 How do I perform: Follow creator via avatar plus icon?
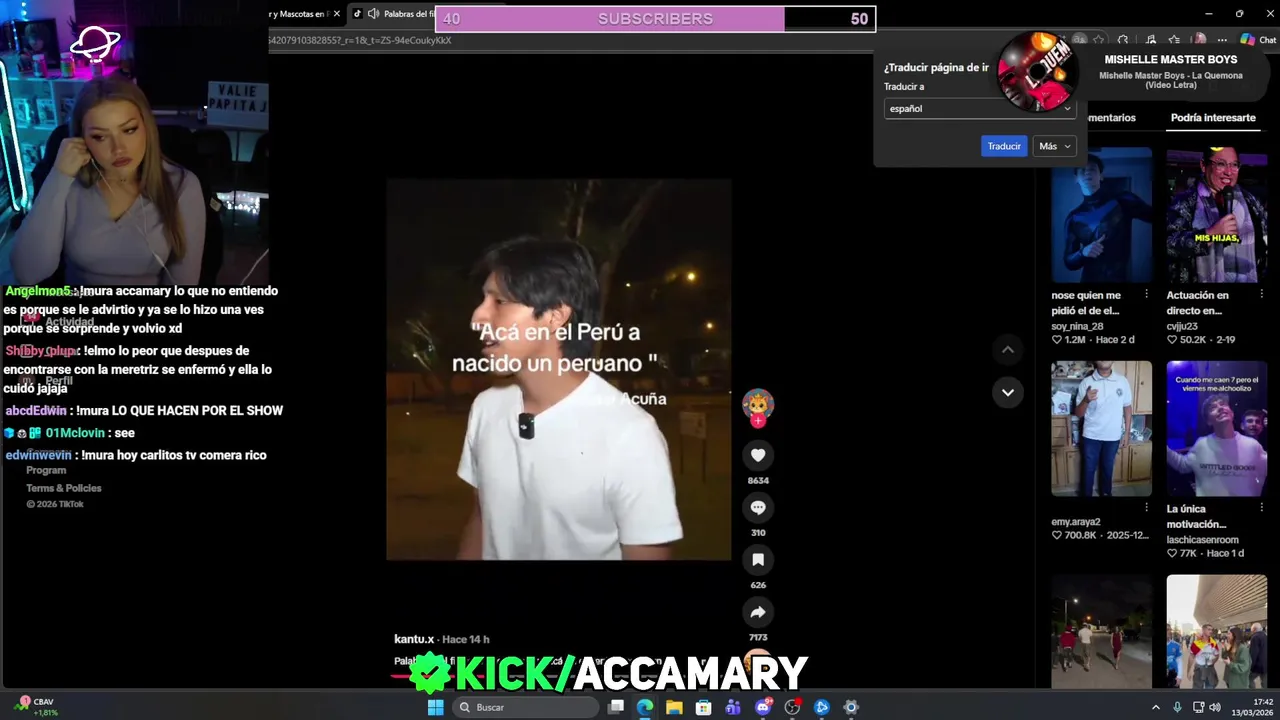coord(758,421)
